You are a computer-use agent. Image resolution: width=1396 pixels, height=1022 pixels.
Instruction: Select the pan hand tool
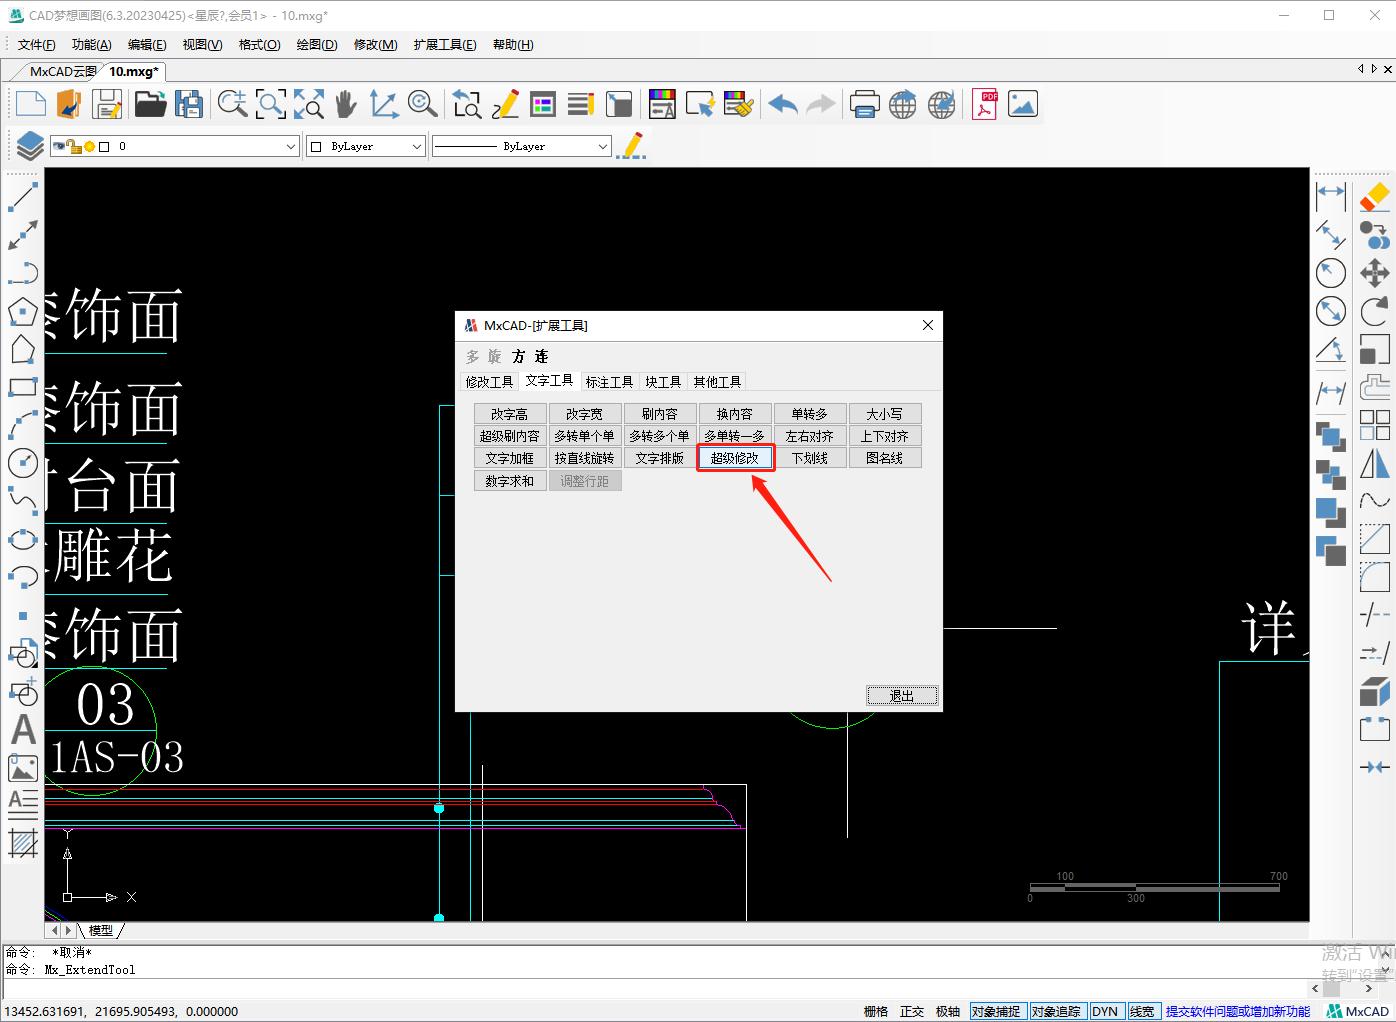click(x=346, y=104)
